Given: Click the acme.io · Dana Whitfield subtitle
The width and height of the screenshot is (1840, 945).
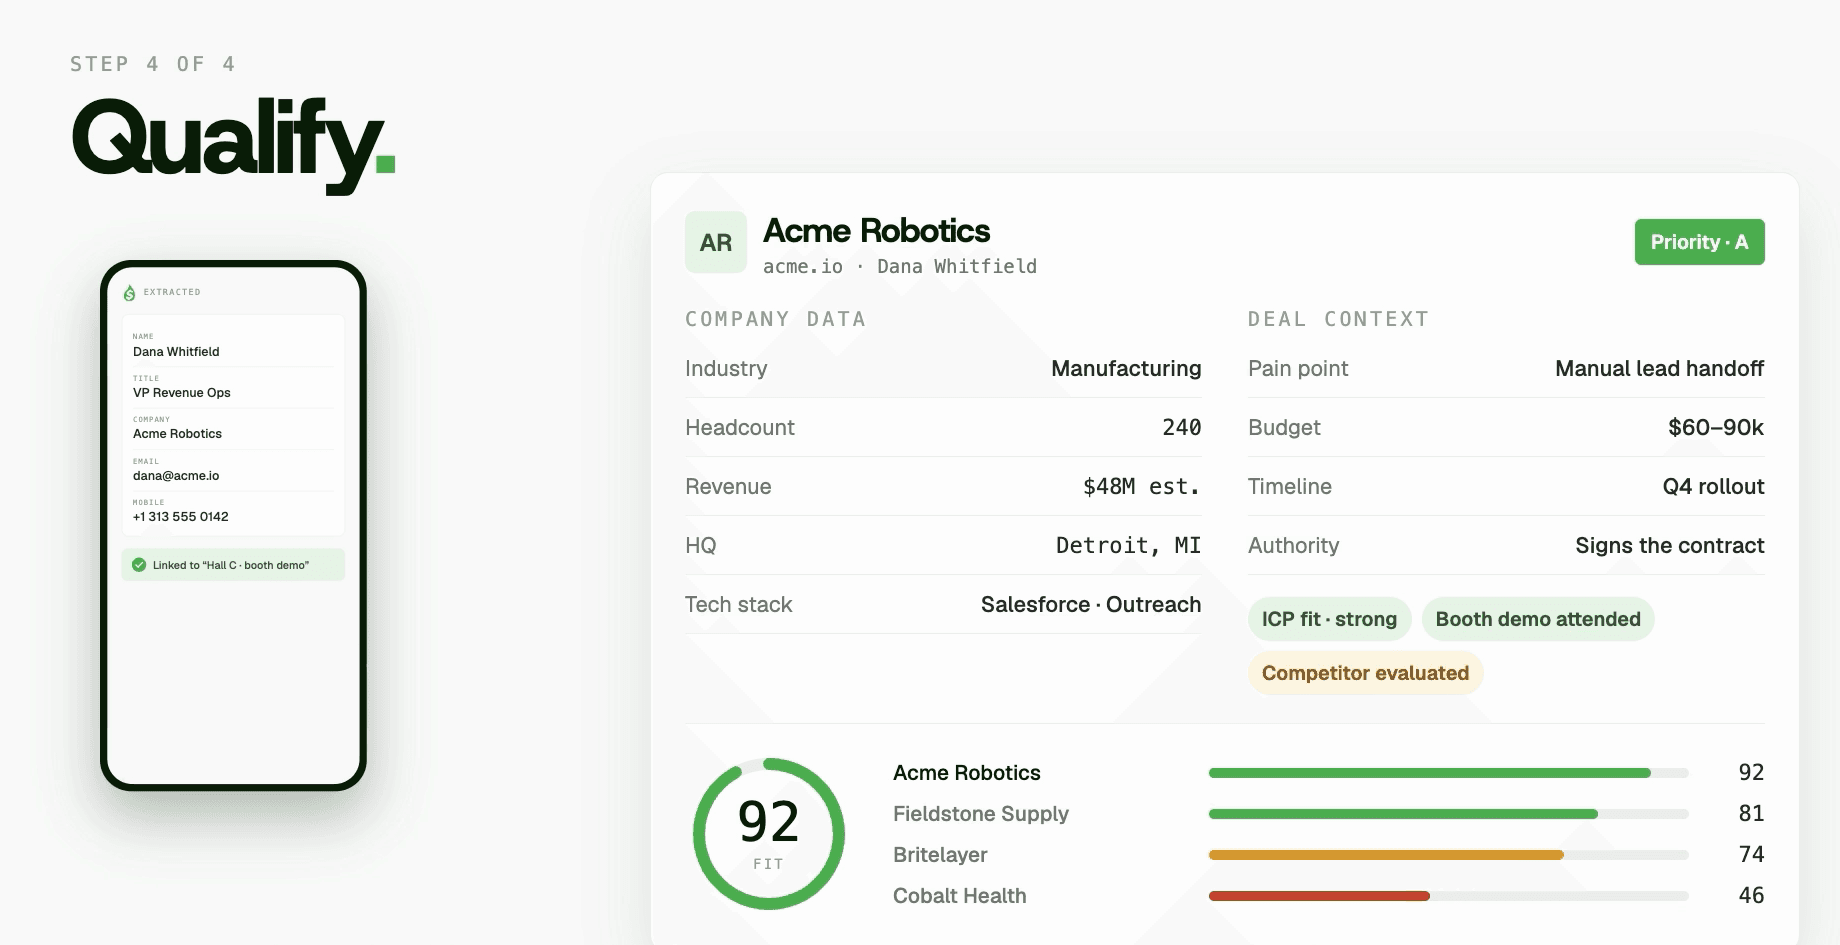Looking at the screenshot, I should click(x=899, y=267).
